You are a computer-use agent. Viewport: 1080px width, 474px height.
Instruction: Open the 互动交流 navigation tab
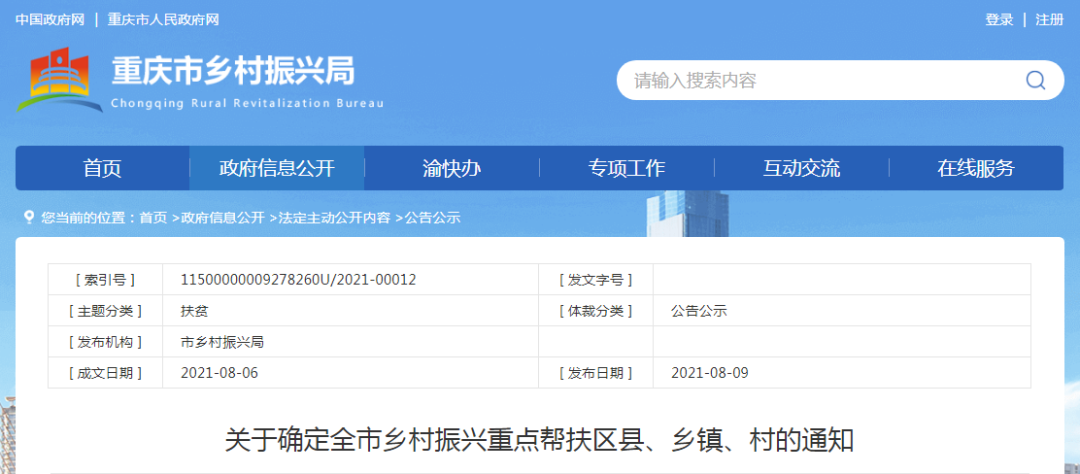[801, 168]
